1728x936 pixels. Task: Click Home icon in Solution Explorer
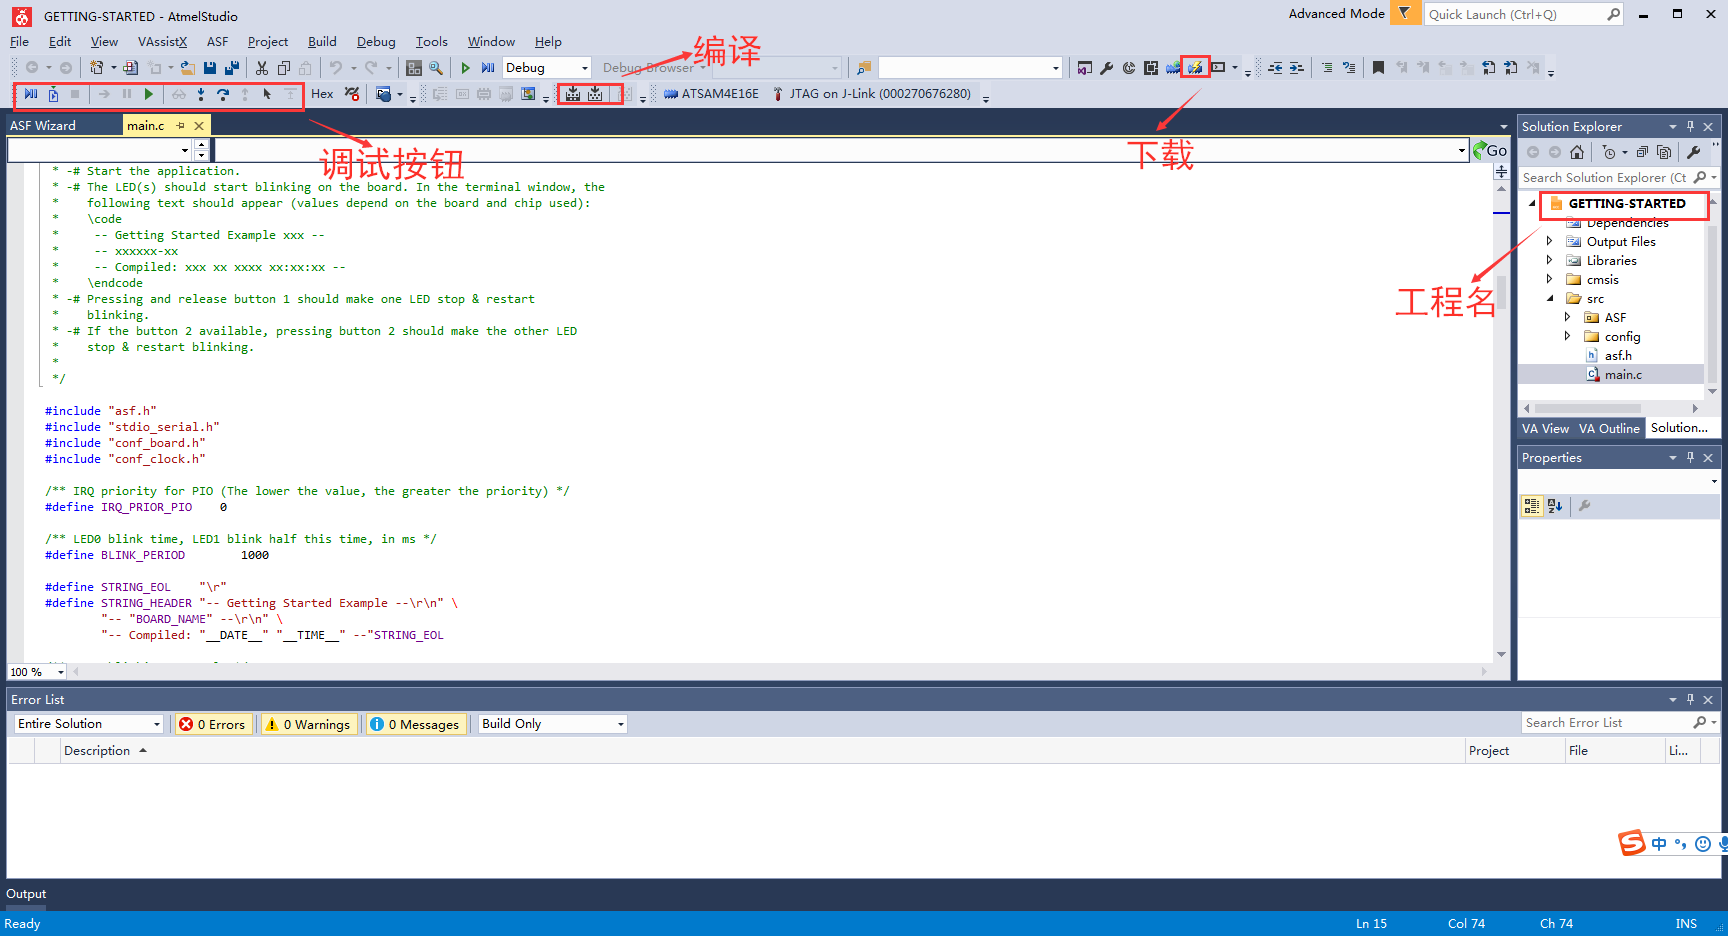[1577, 152]
